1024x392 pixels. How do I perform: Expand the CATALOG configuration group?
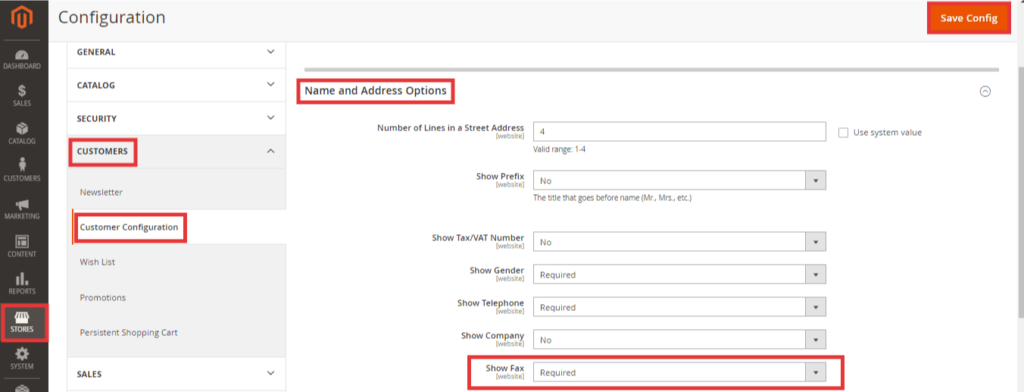[x=176, y=85]
